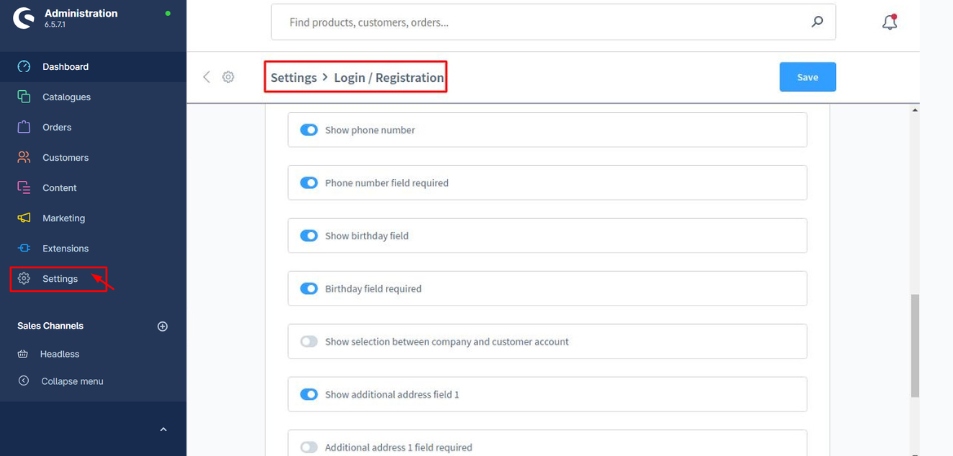Image resolution: width=953 pixels, height=456 pixels.
Task: Enable company and customer account selection toggle
Action: click(x=309, y=342)
